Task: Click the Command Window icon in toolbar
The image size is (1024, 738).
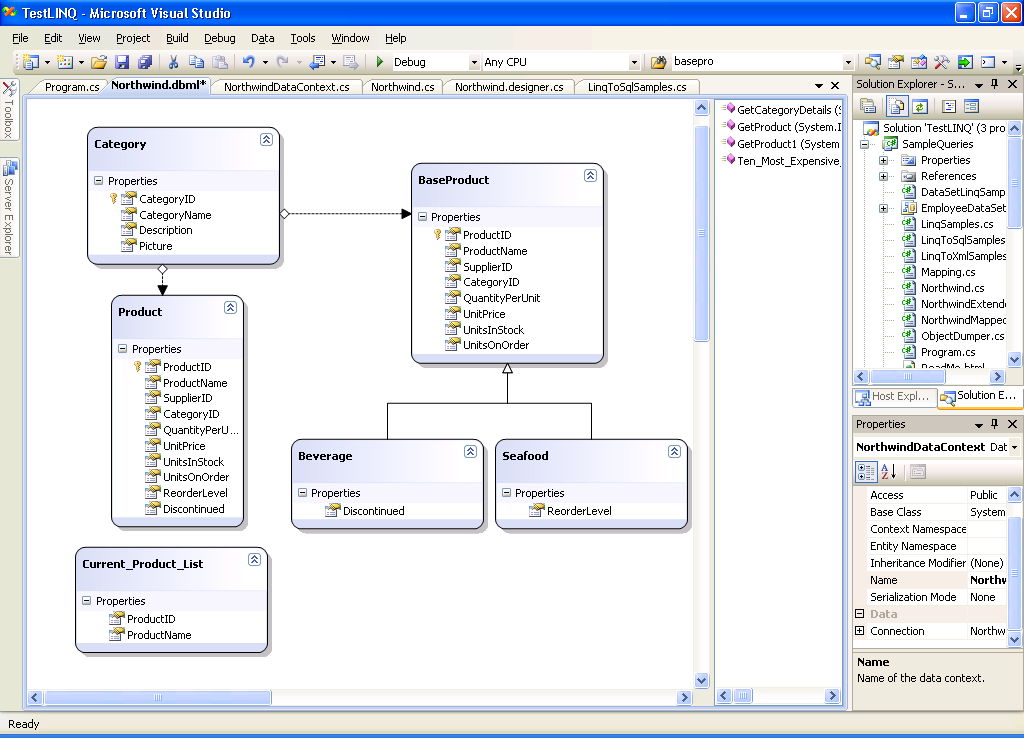Action: click(x=988, y=62)
